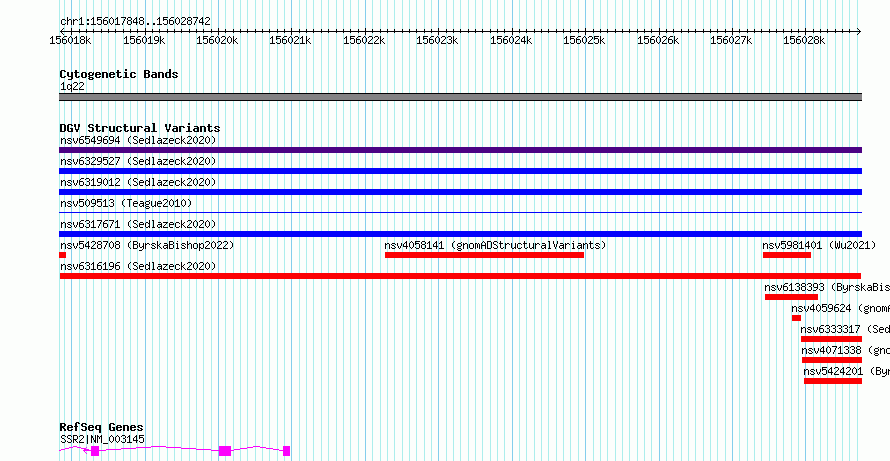Select the tiny red nsv4059624 variant bar

(796, 318)
